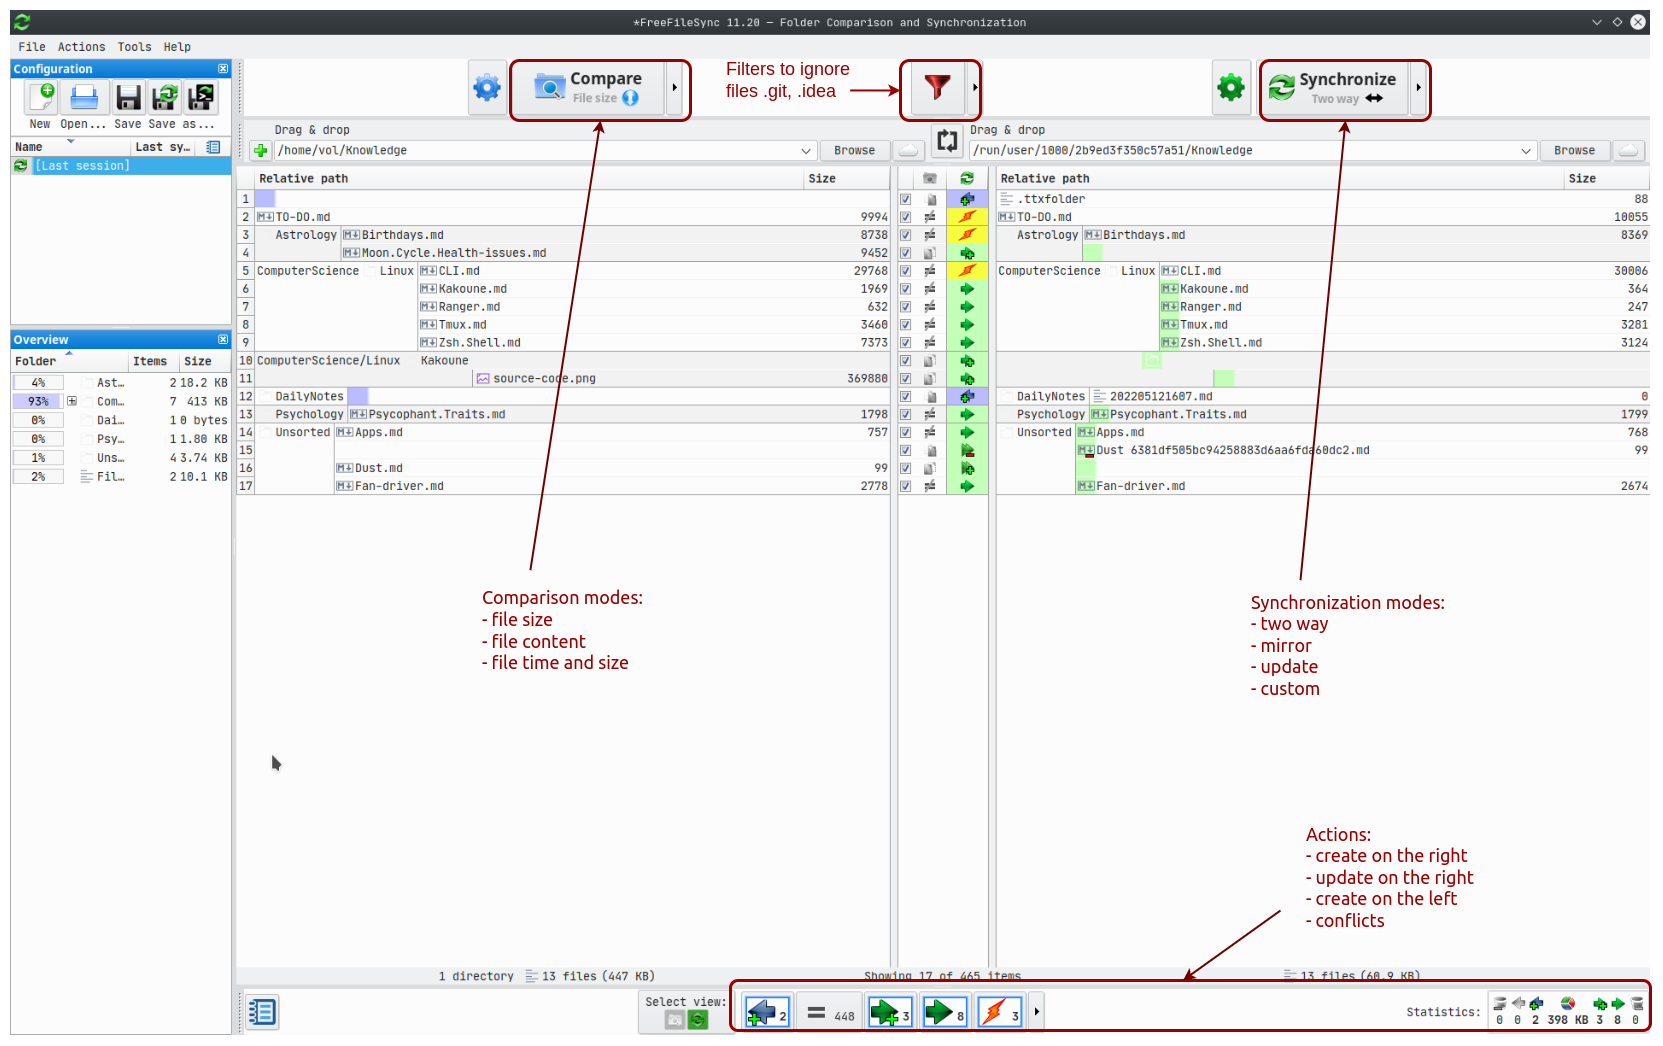Open comparison settings gear icon
The width and height of the screenshot is (1663, 1046).
coord(487,89)
